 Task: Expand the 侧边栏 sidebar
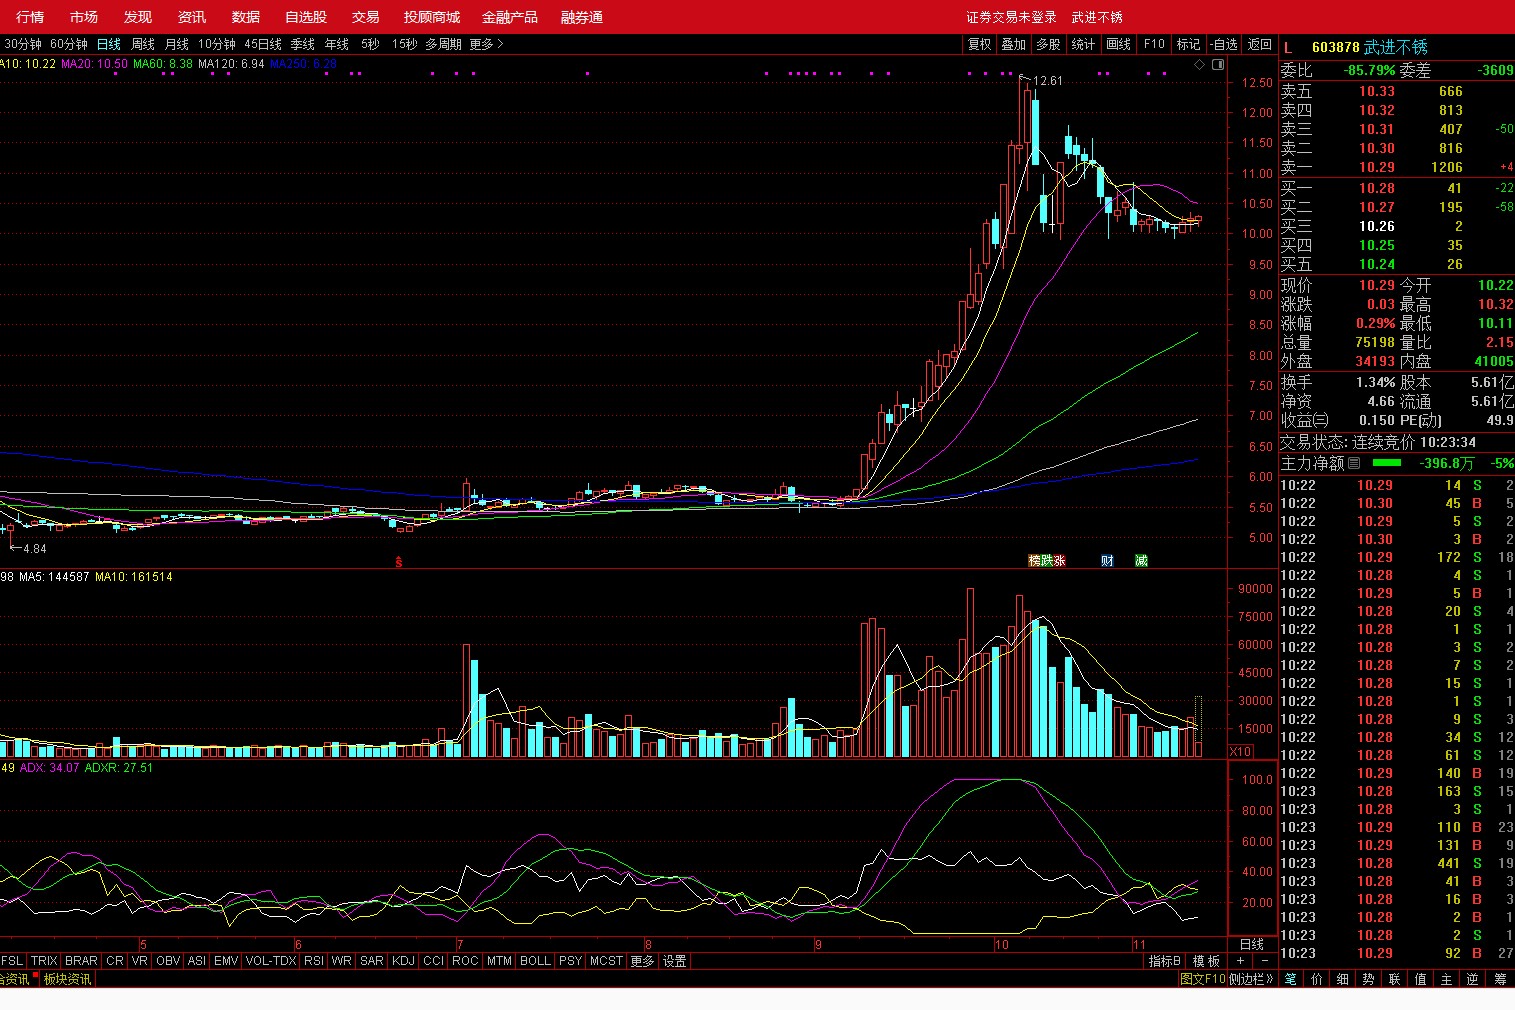coord(1251,979)
